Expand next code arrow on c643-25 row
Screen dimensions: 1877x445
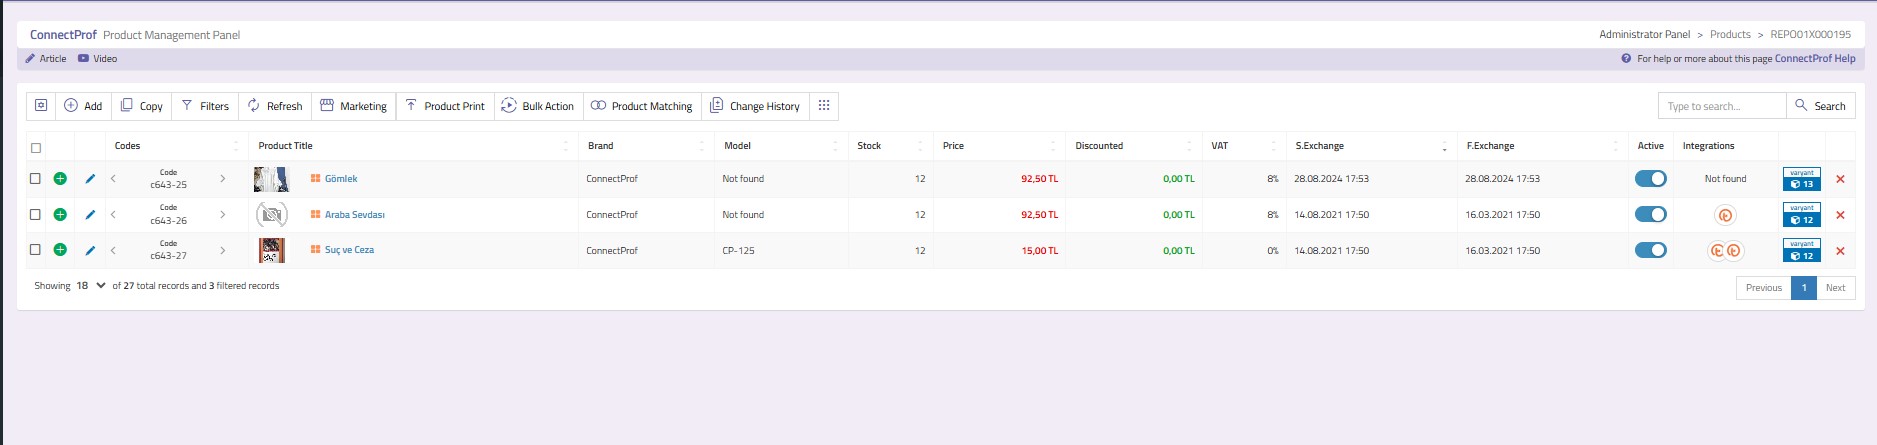[x=222, y=179]
